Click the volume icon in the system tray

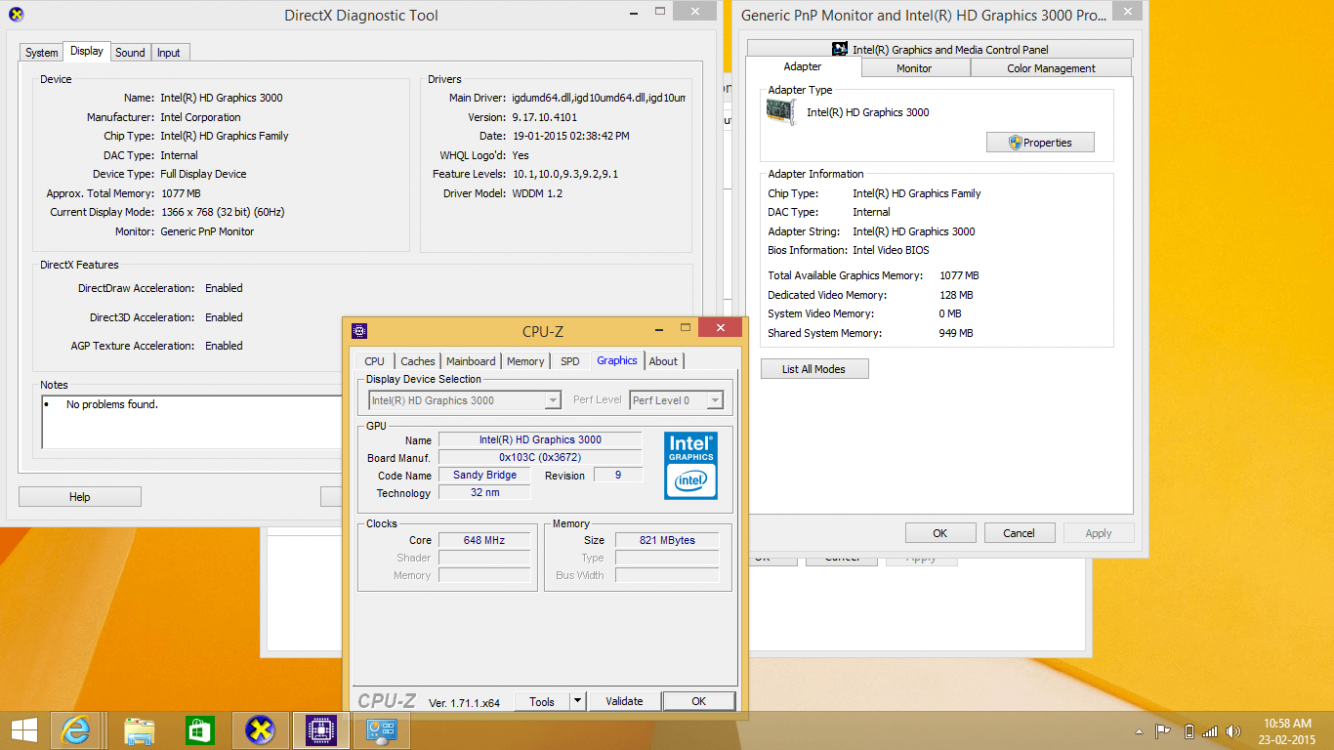tap(1233, 731)
